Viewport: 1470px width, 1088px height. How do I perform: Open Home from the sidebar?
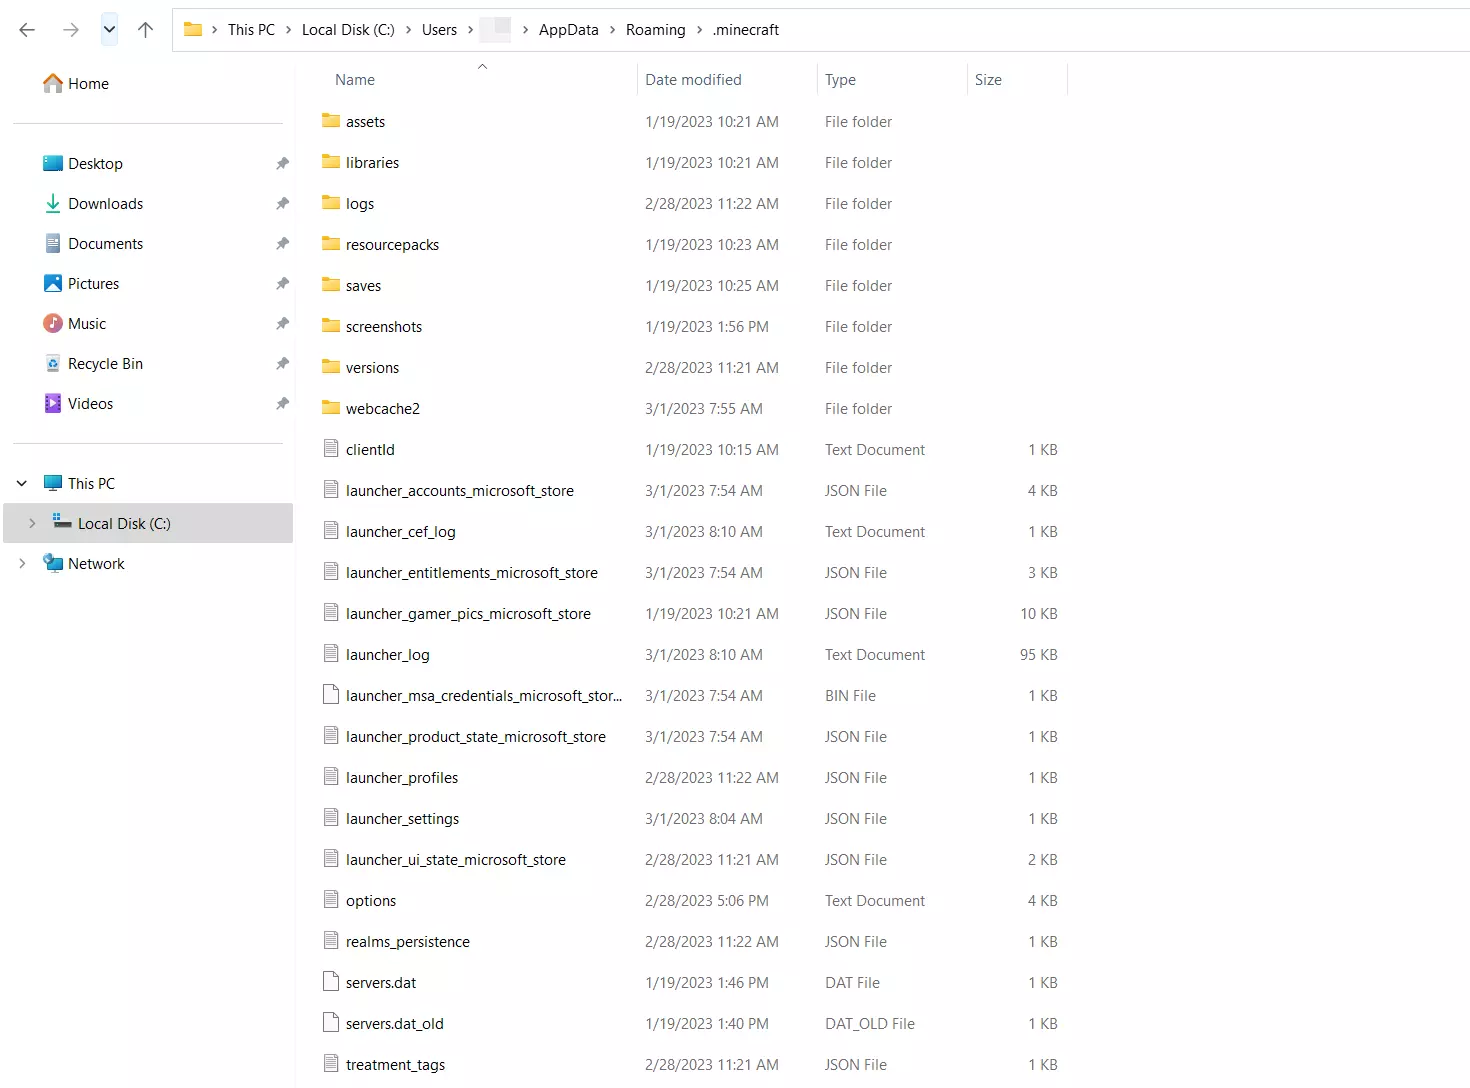[x=85, y=83]
